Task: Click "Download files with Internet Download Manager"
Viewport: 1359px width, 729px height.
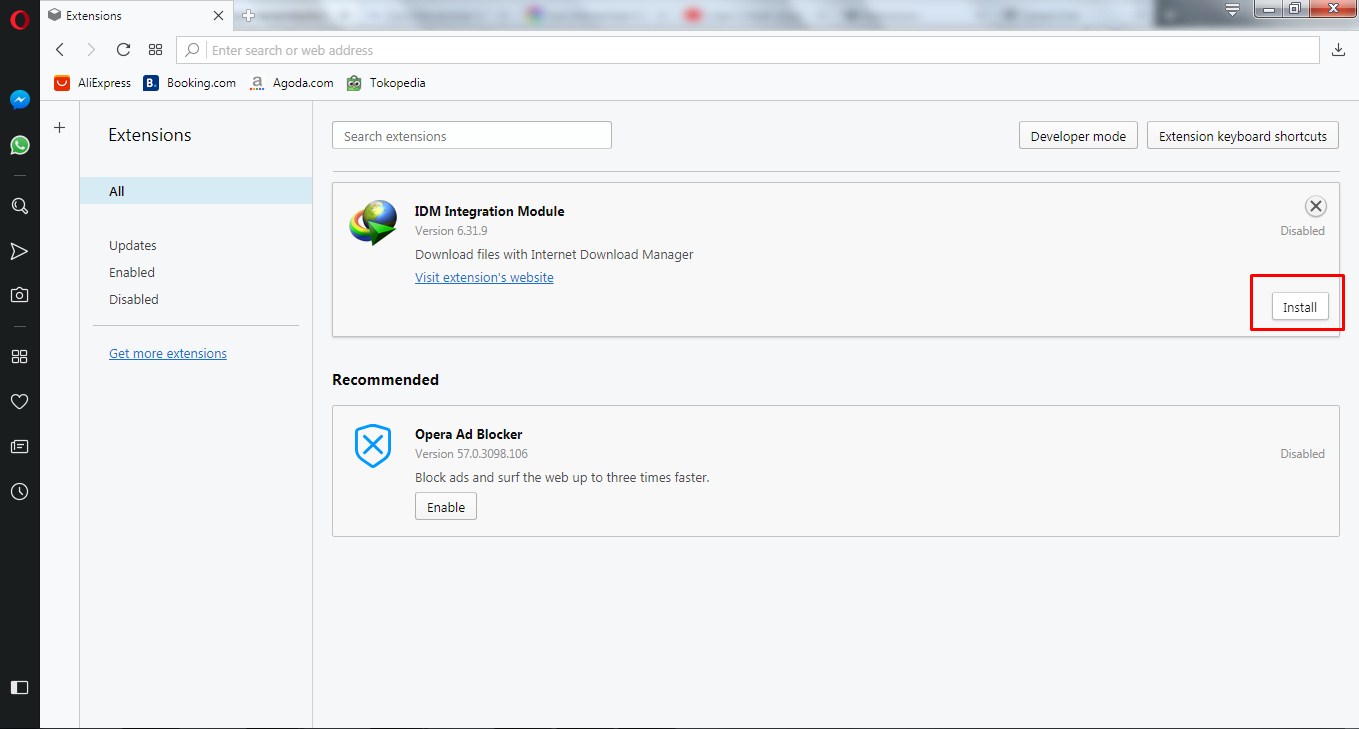Action: (x=554, y=254)
